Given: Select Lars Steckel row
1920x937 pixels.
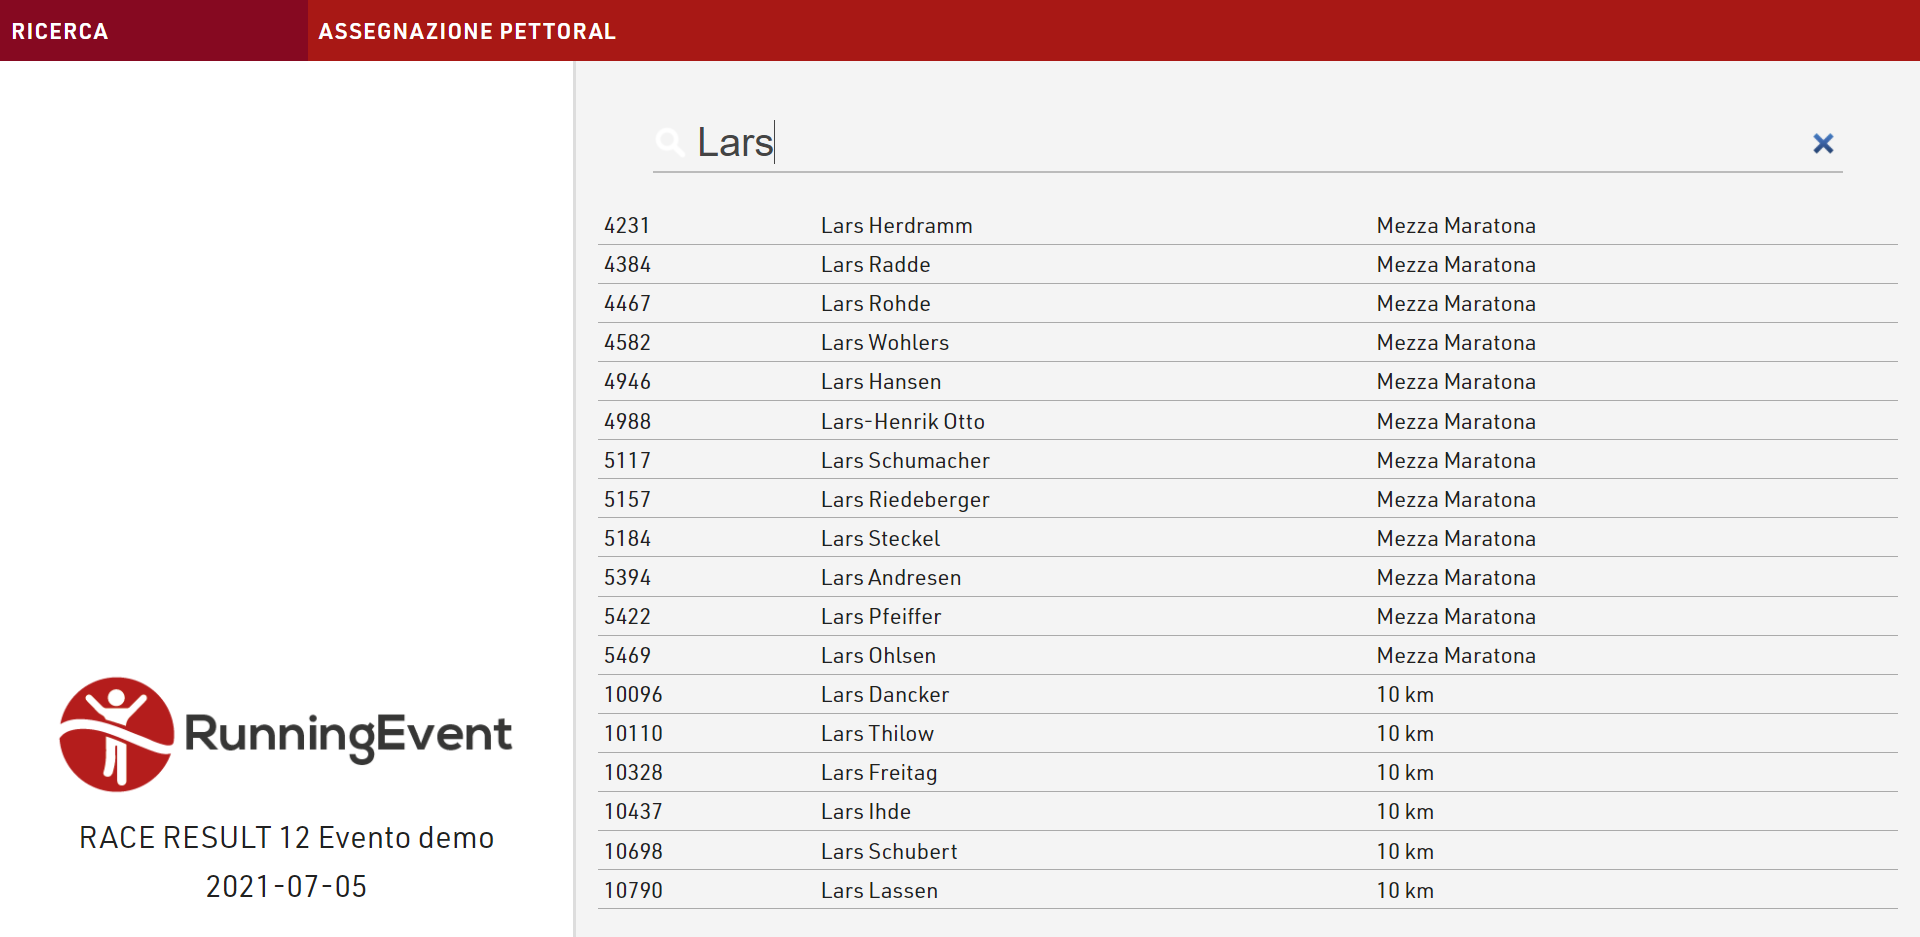Looking at the screenshot, I should click(880, 539).
